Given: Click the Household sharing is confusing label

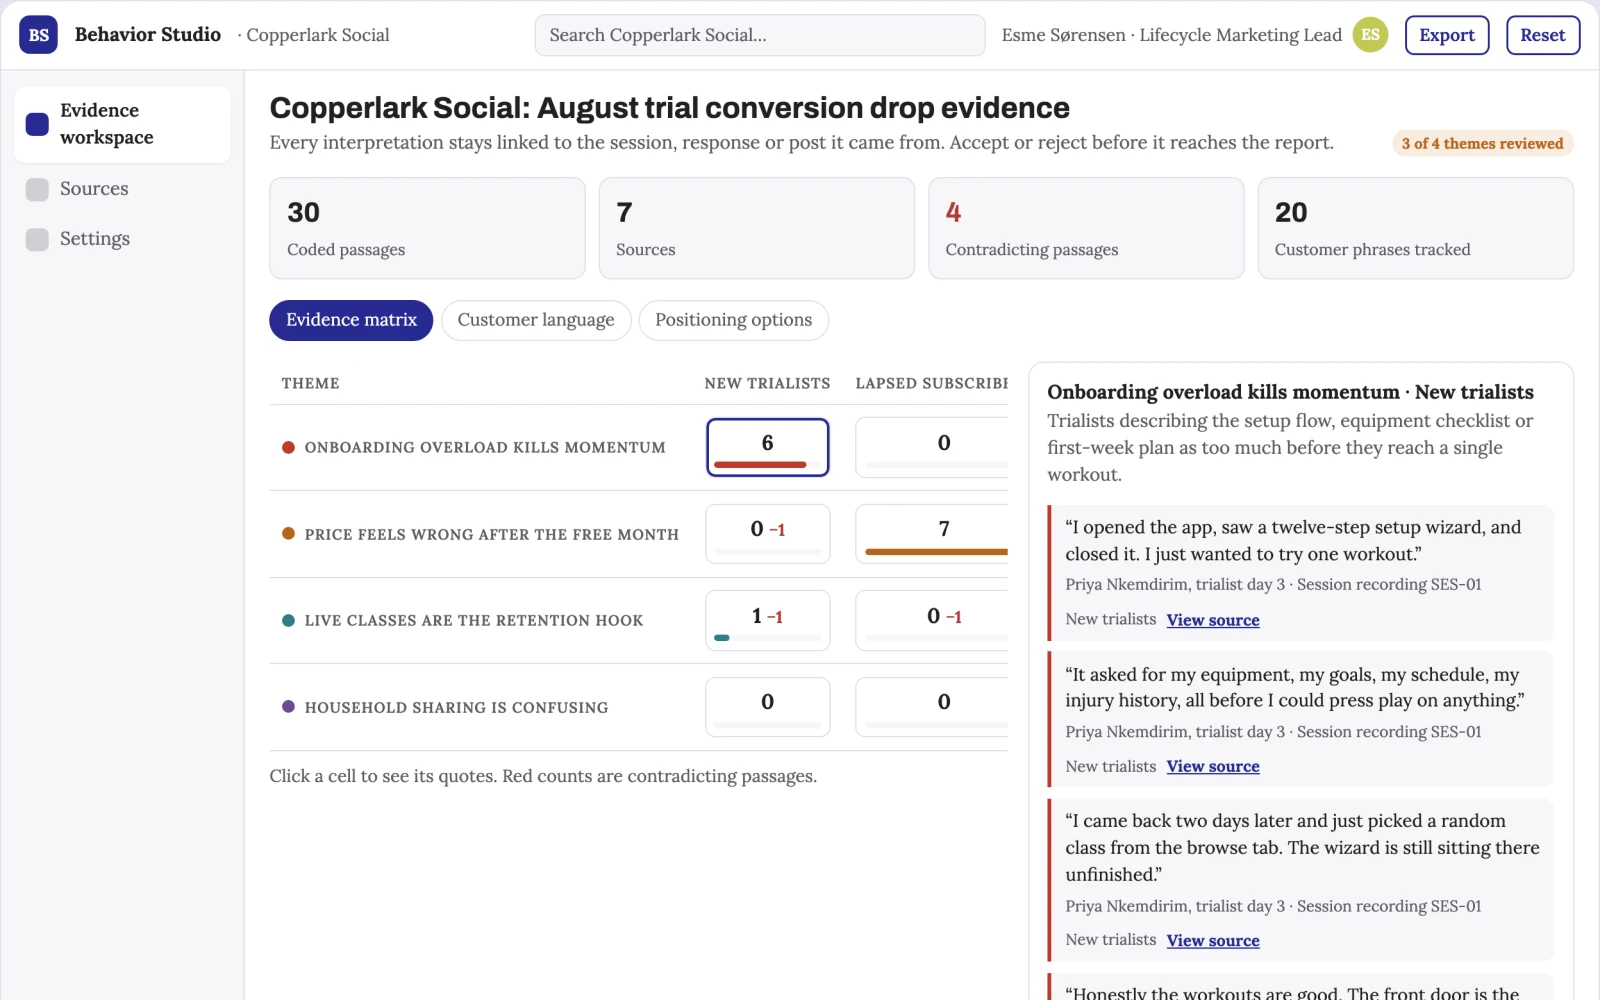Looking at the screenshot, I should [x=456, y=707].
